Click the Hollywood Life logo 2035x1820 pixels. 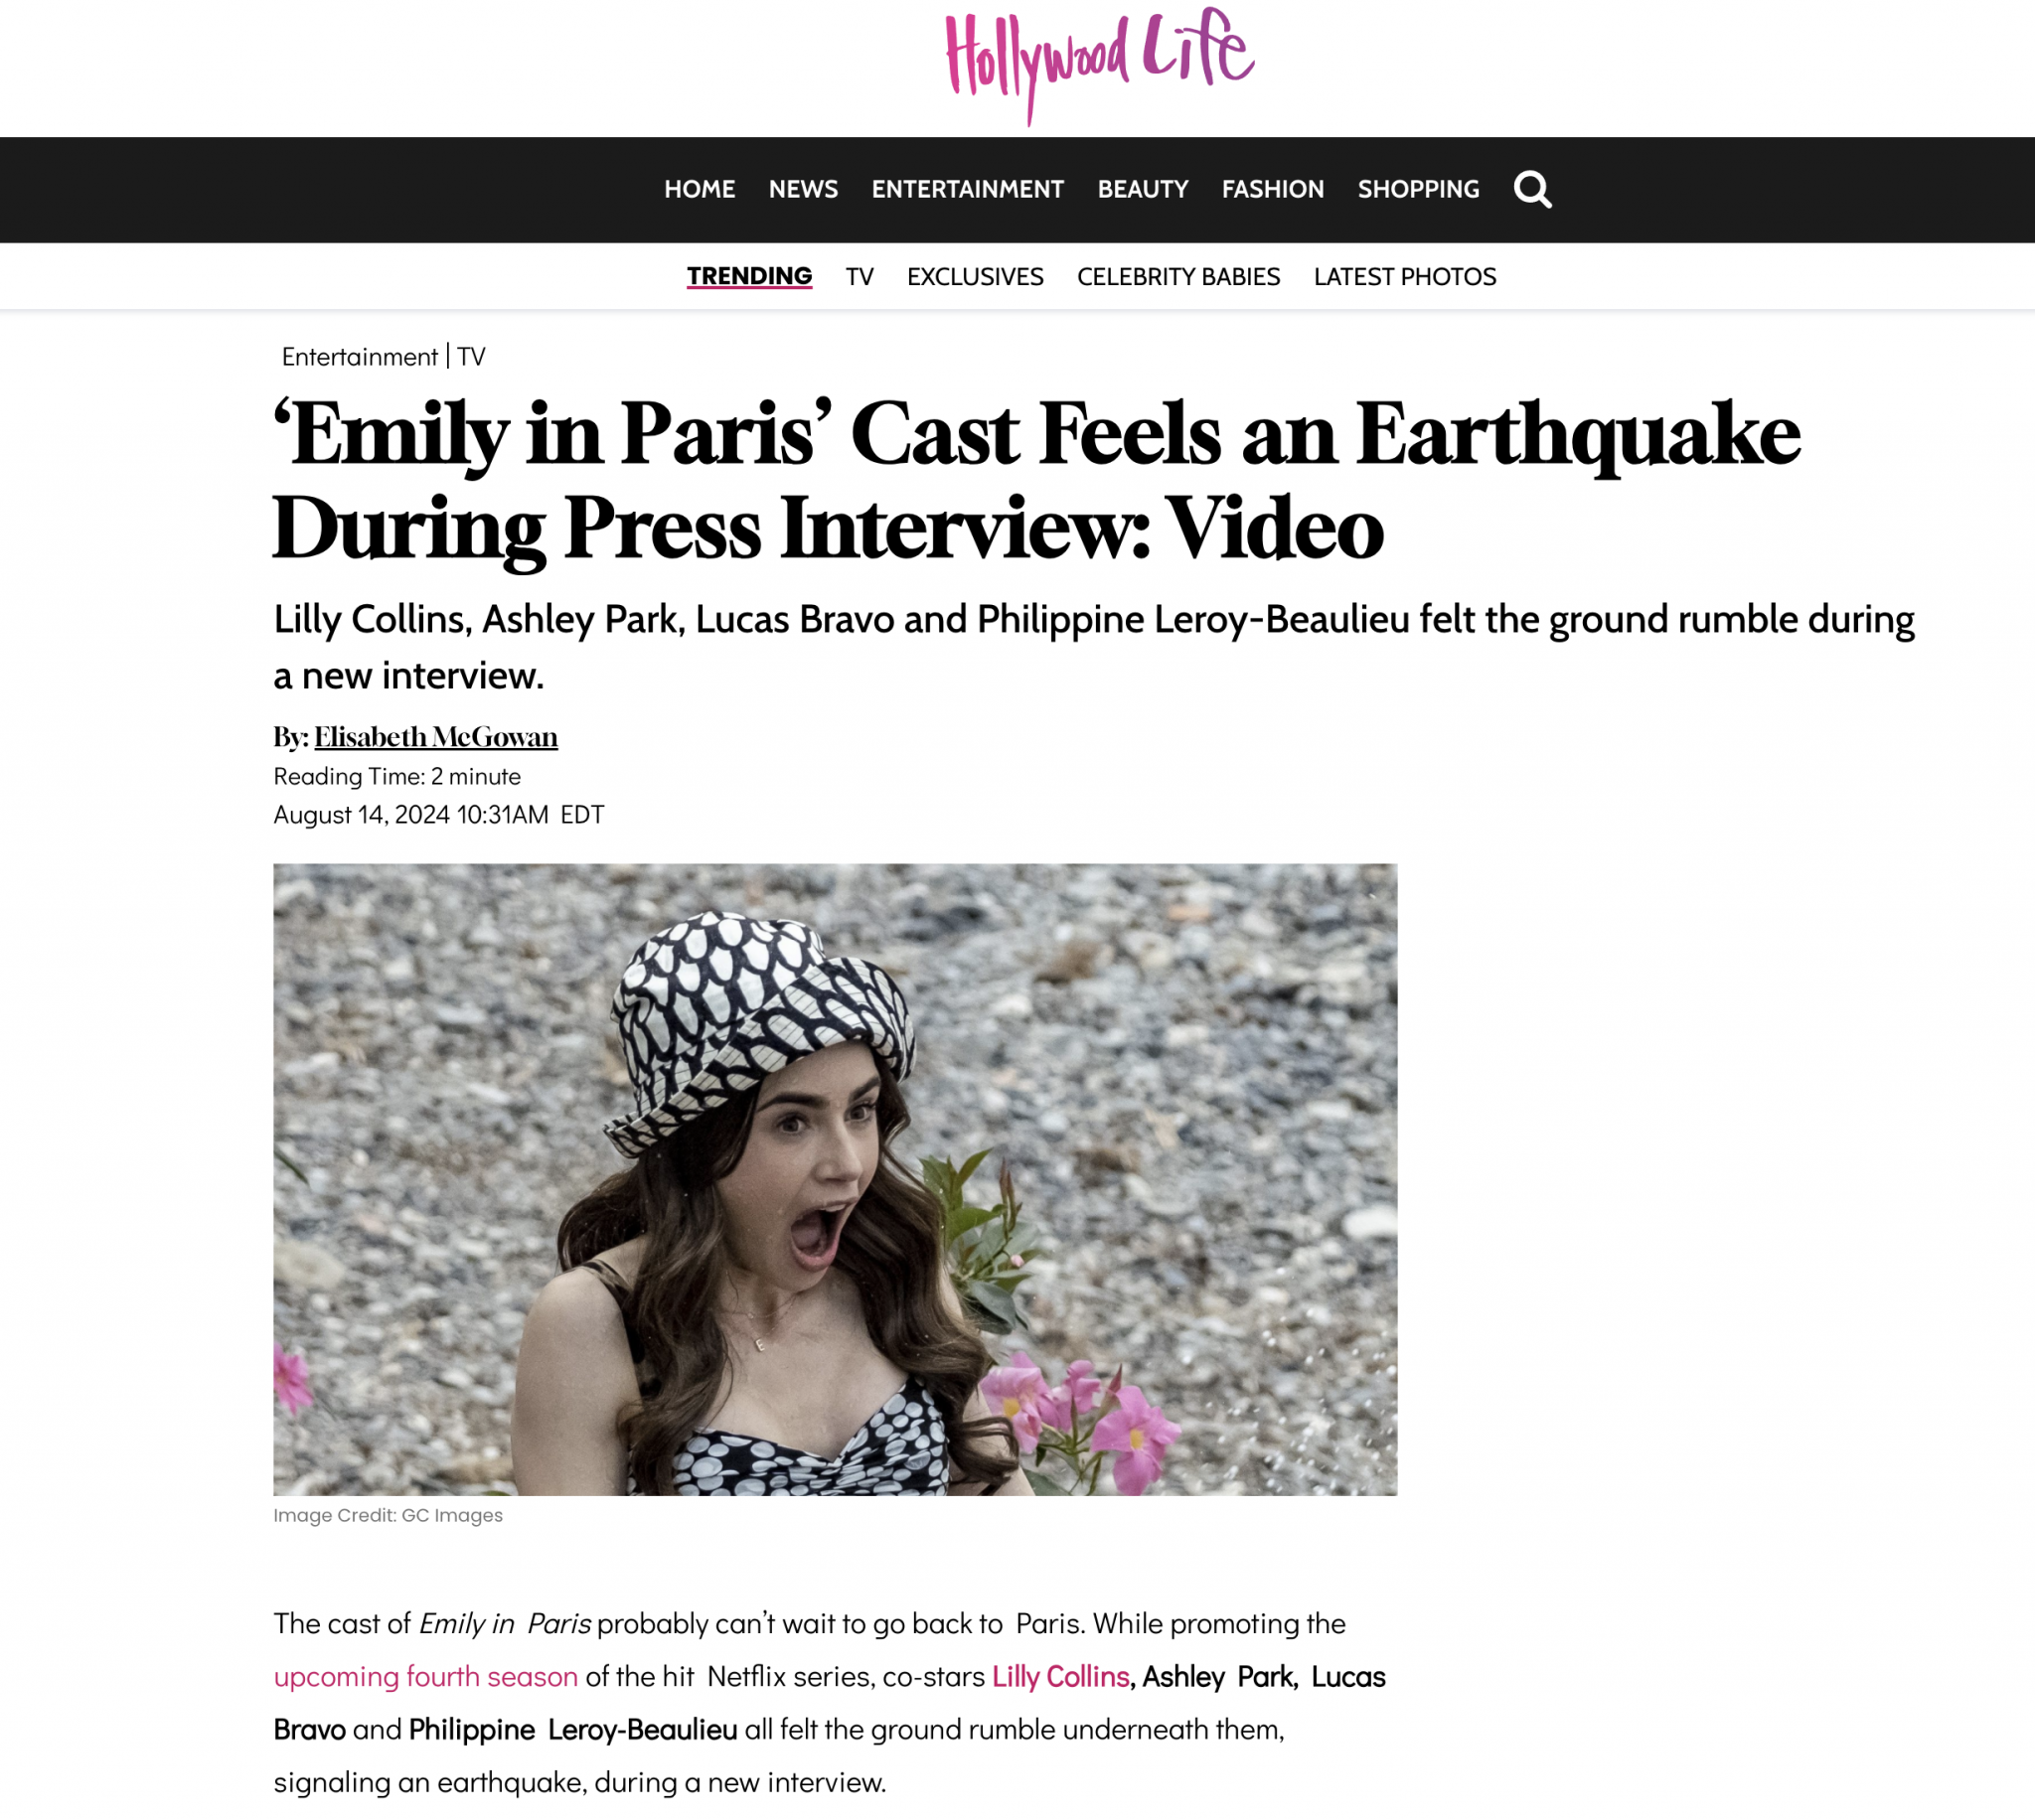(1099, 65)
